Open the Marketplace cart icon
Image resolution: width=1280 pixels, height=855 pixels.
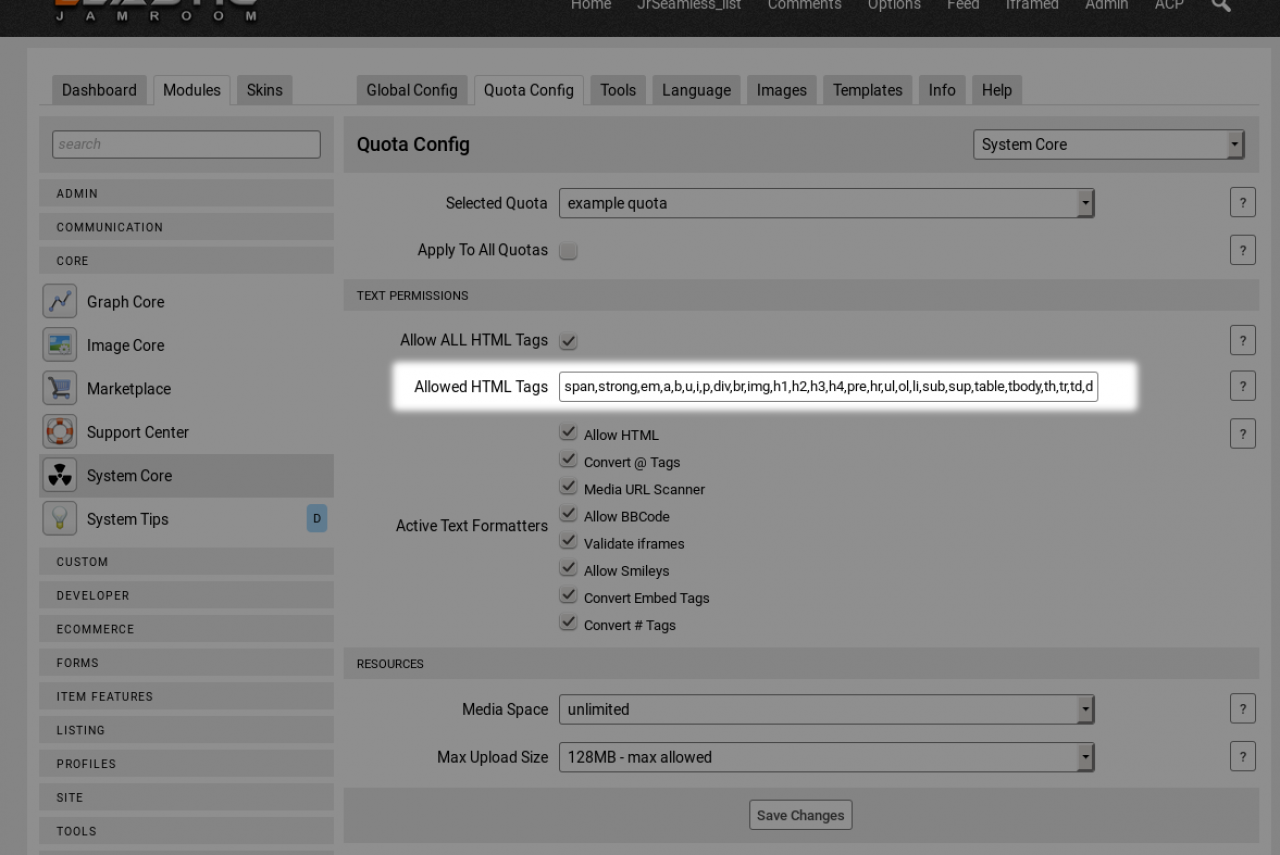pos(60,388)
